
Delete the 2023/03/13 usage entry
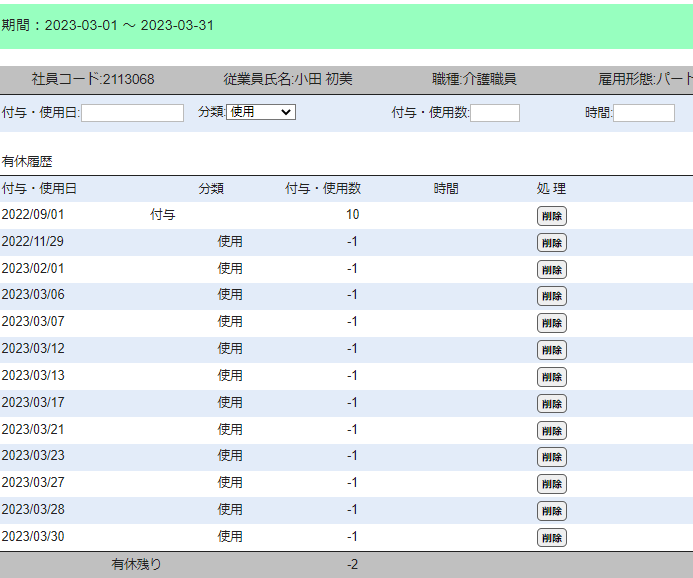pos(551,377)
